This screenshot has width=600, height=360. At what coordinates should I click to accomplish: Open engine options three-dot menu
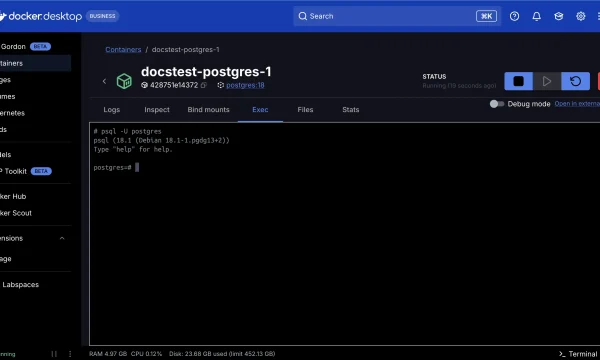(x=70, y=354)
